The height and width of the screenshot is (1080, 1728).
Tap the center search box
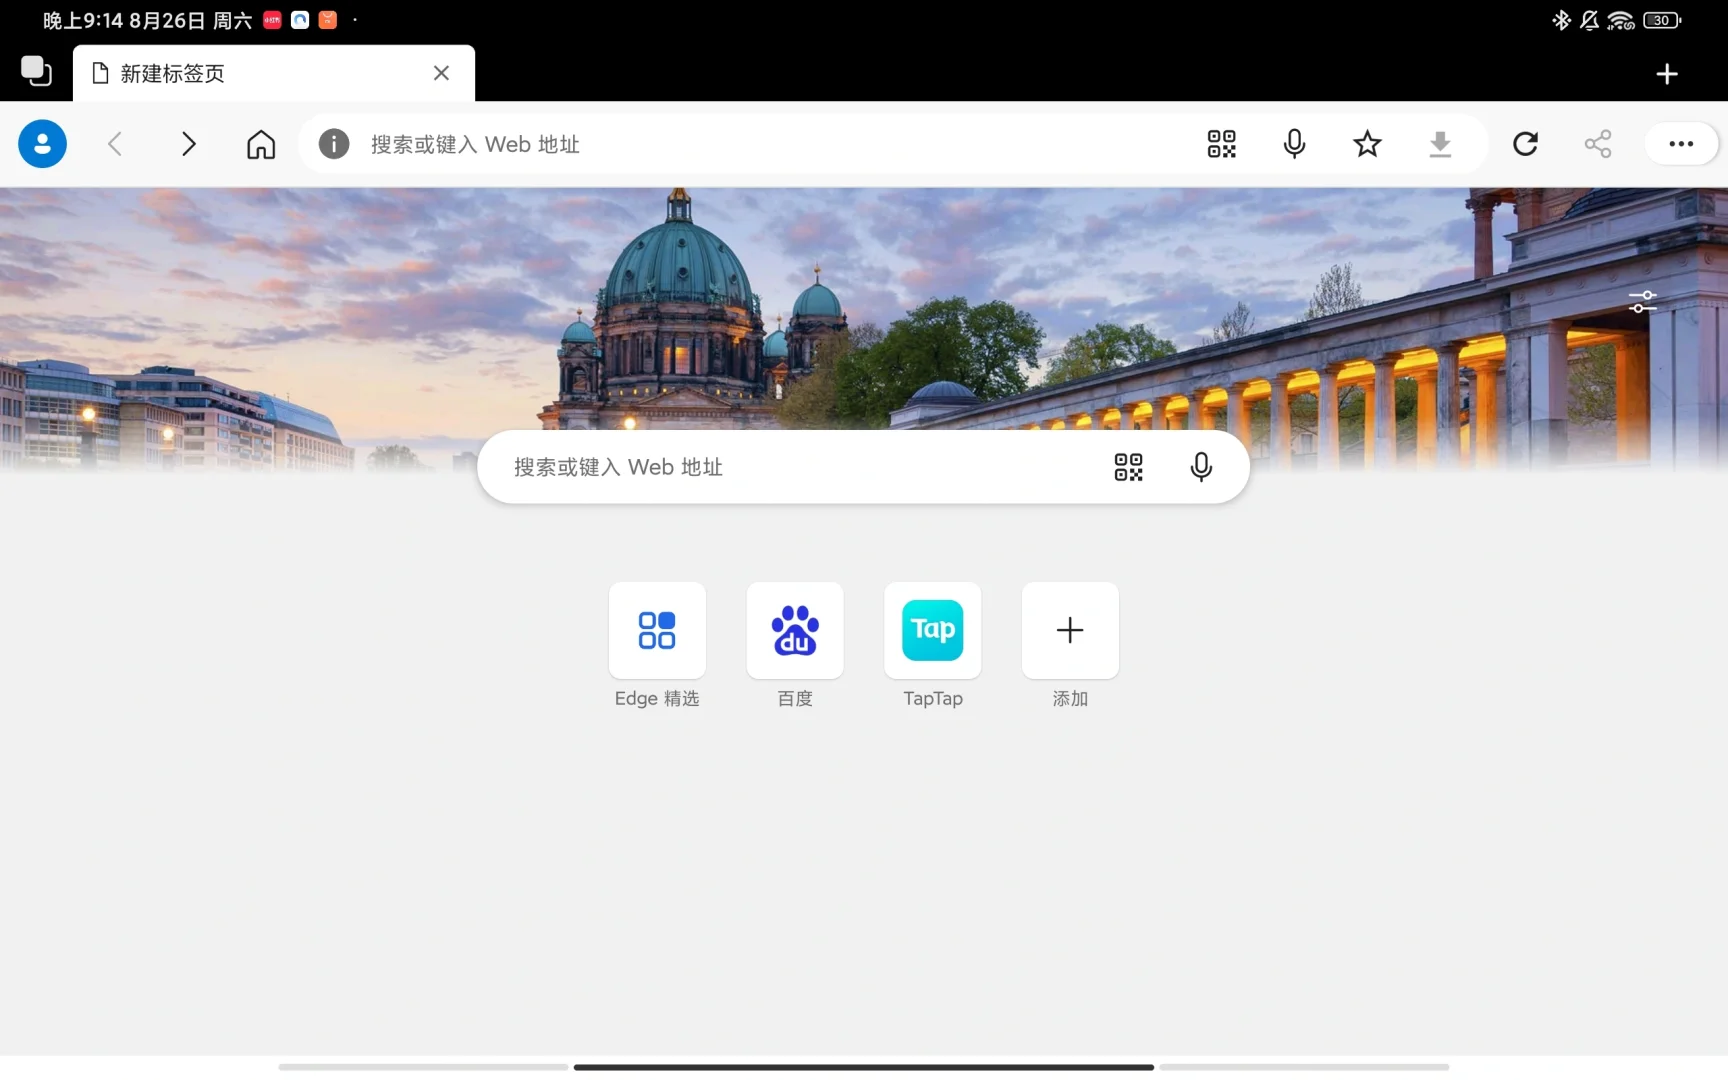pyautogui.click(x=863, y=467)
